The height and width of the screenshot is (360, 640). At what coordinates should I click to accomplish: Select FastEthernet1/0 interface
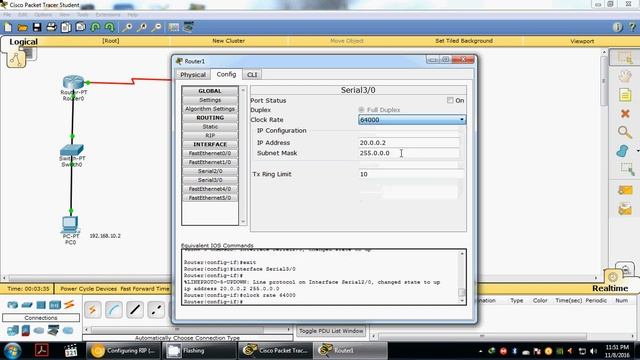coord(210,162)
